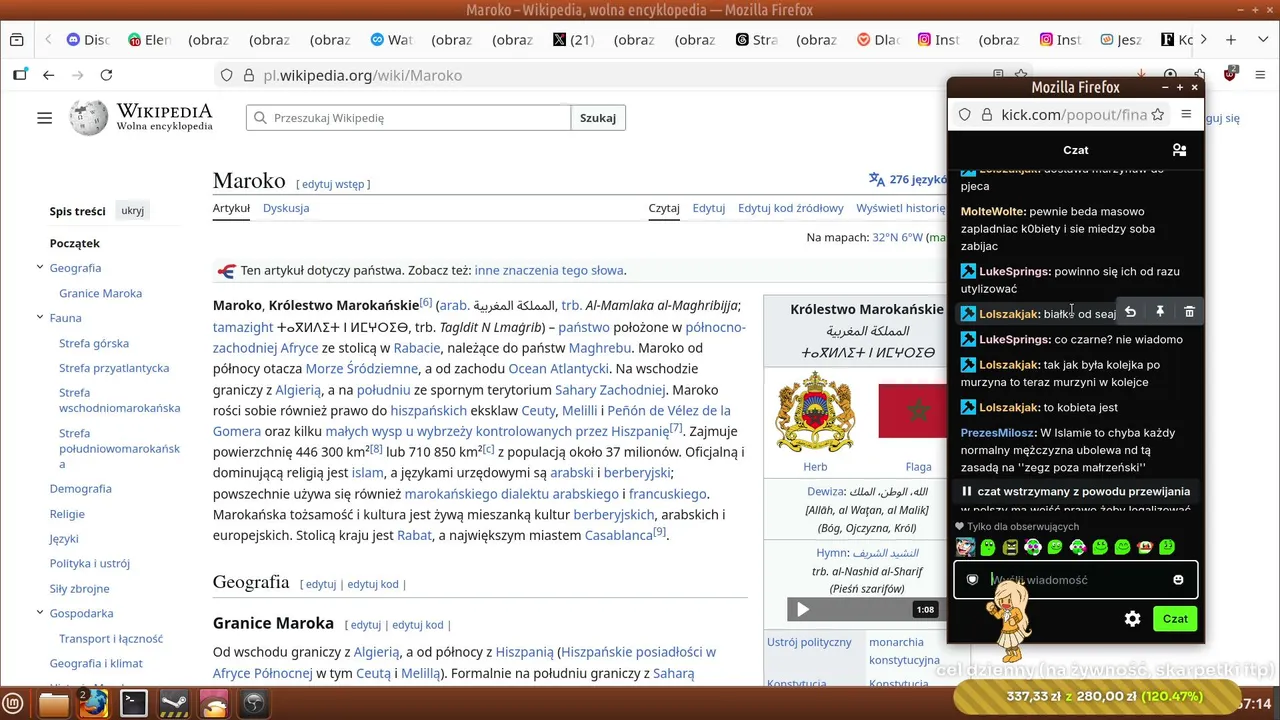Open the Firefox sidebar toggle icon
Screen dimensions: 1280x720
pyautogui.click(x=20, y=75)
